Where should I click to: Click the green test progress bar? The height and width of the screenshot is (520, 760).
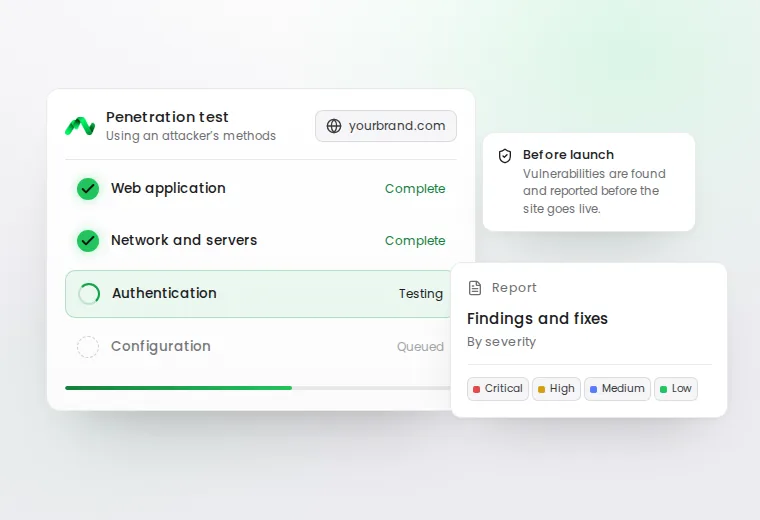[x=178, y=388]
